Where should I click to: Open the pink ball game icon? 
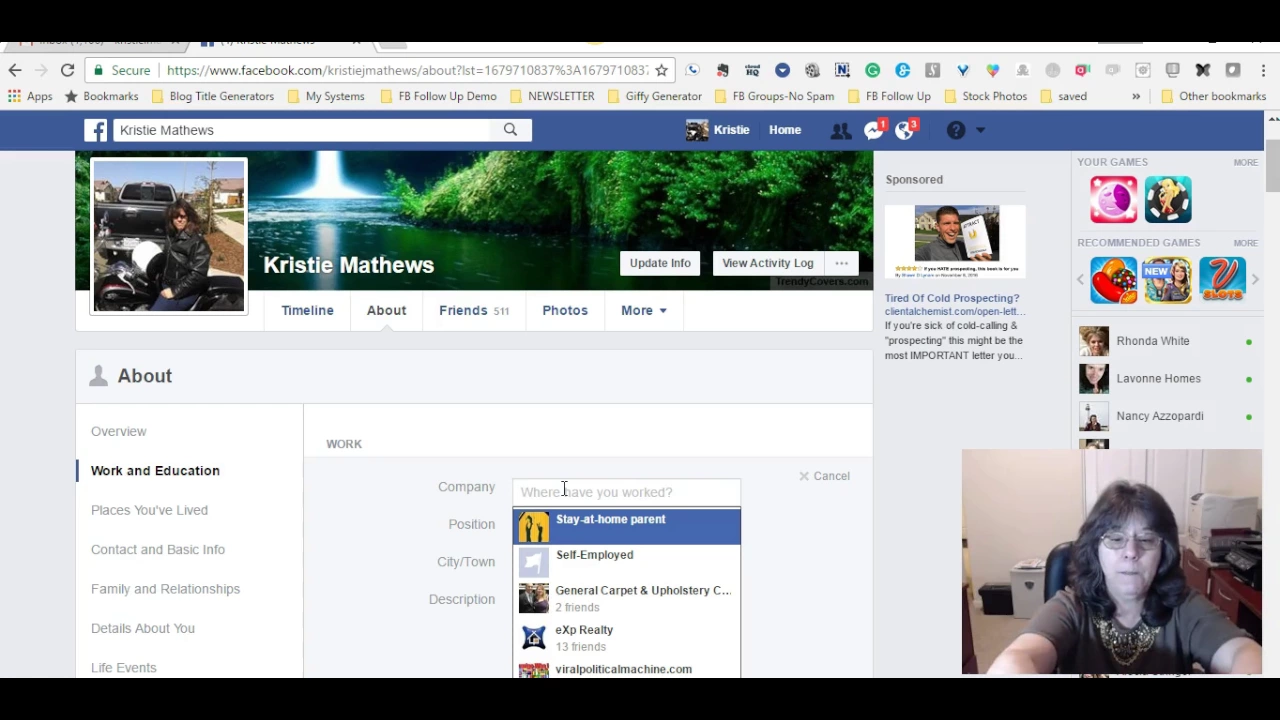(x=1113, y=199)
